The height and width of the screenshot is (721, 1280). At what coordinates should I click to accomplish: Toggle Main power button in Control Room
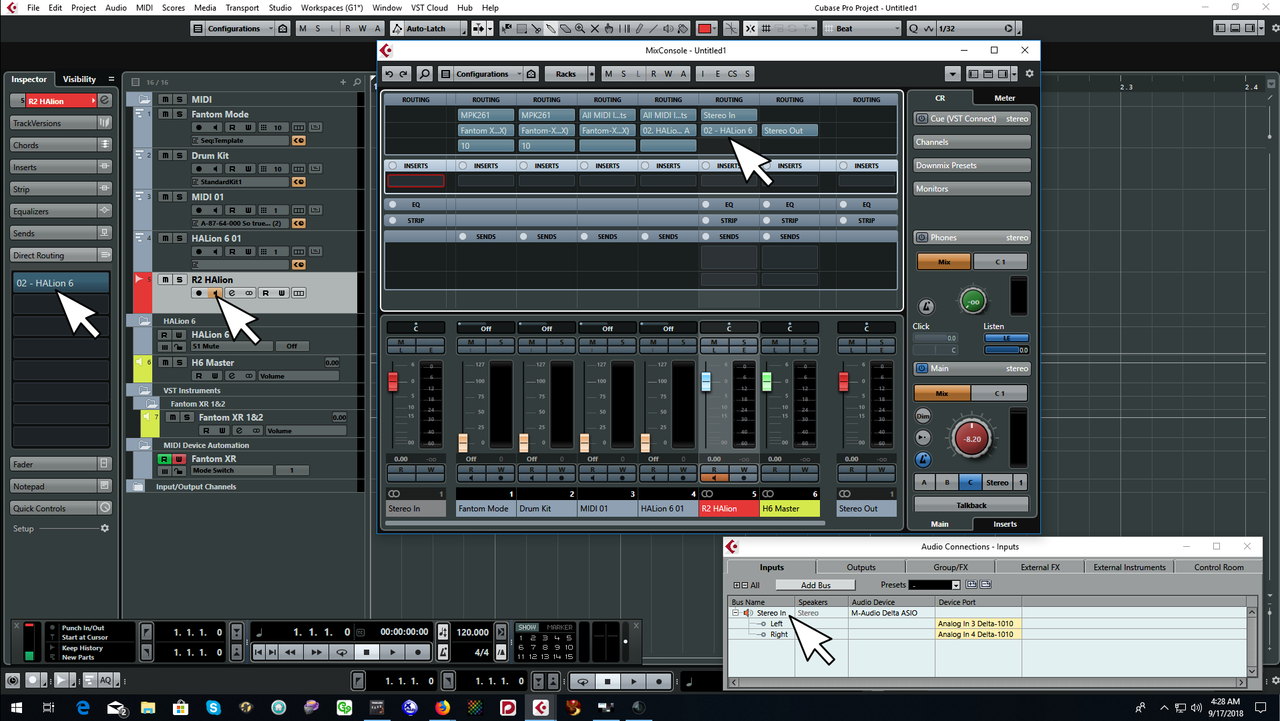point(921,369)
